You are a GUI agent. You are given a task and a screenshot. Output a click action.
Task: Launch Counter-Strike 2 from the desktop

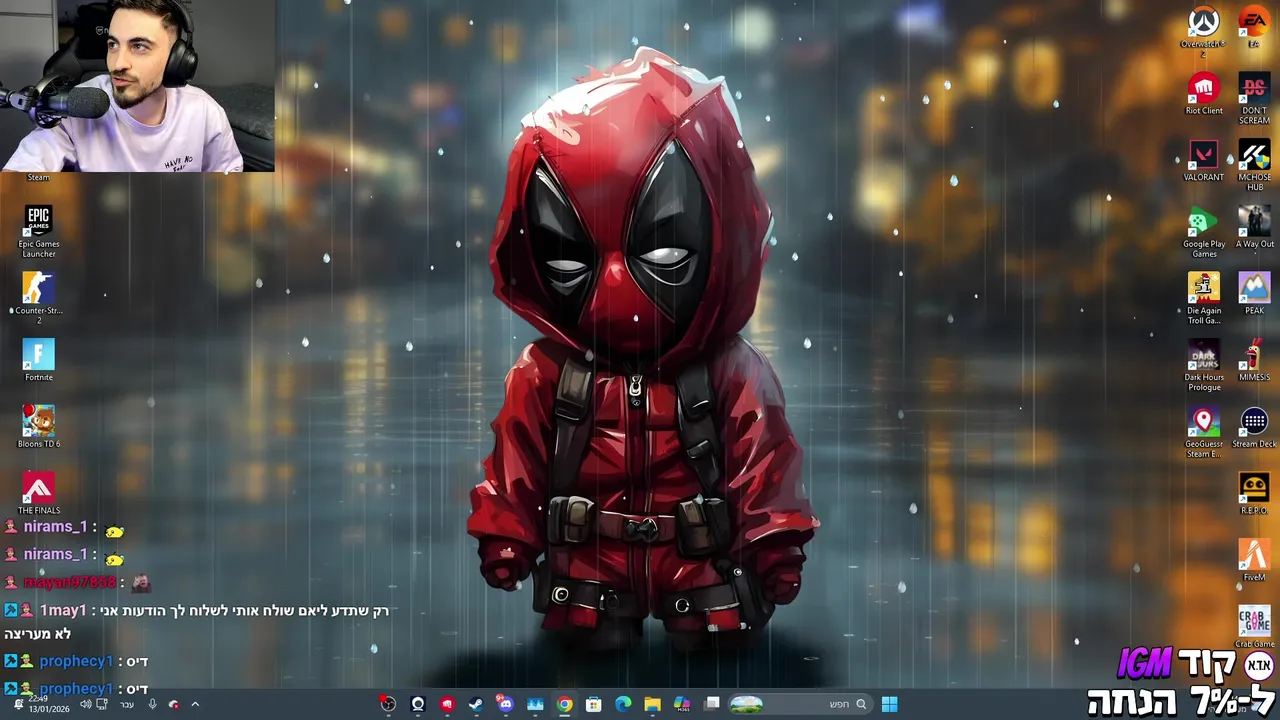point(39,298)
